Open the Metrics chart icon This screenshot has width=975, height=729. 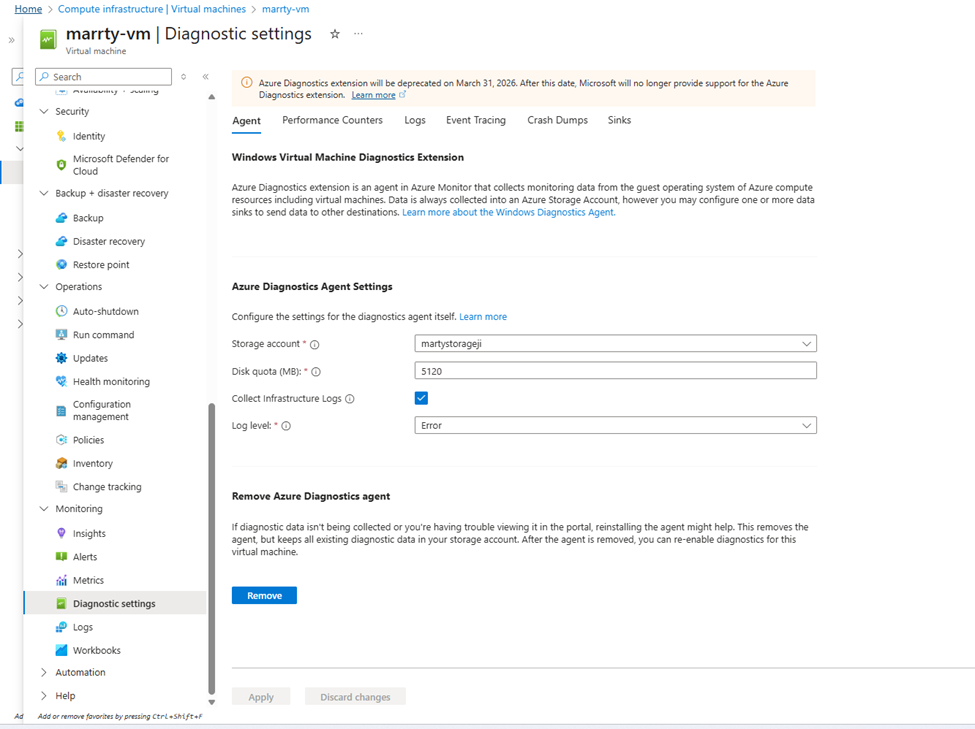[62, 581]
